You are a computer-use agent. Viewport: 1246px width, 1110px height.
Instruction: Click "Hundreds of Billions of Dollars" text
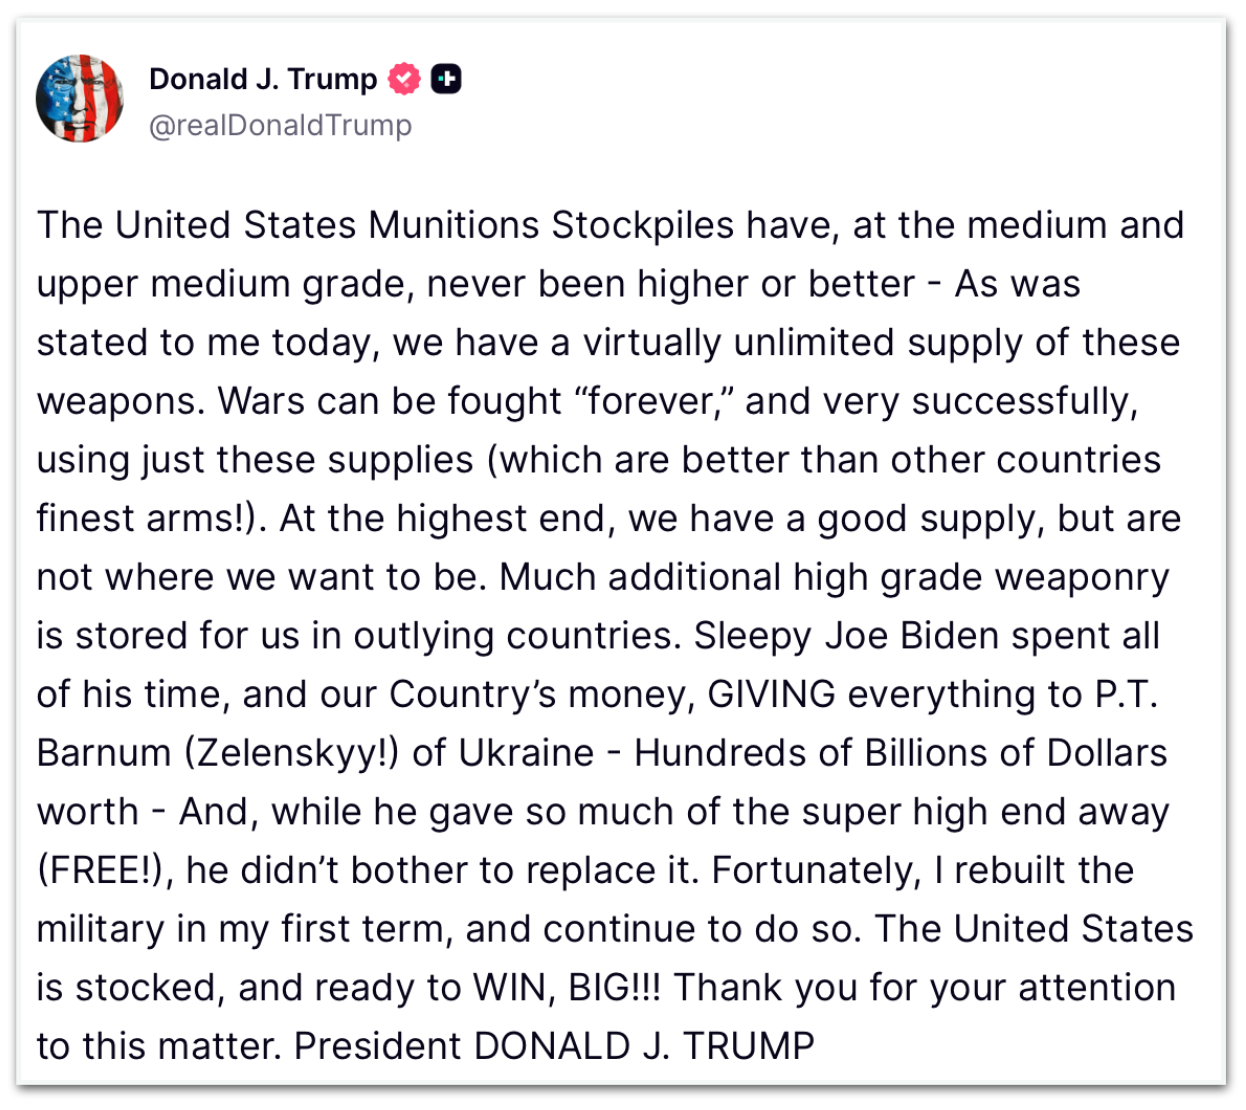pos(900,752)
